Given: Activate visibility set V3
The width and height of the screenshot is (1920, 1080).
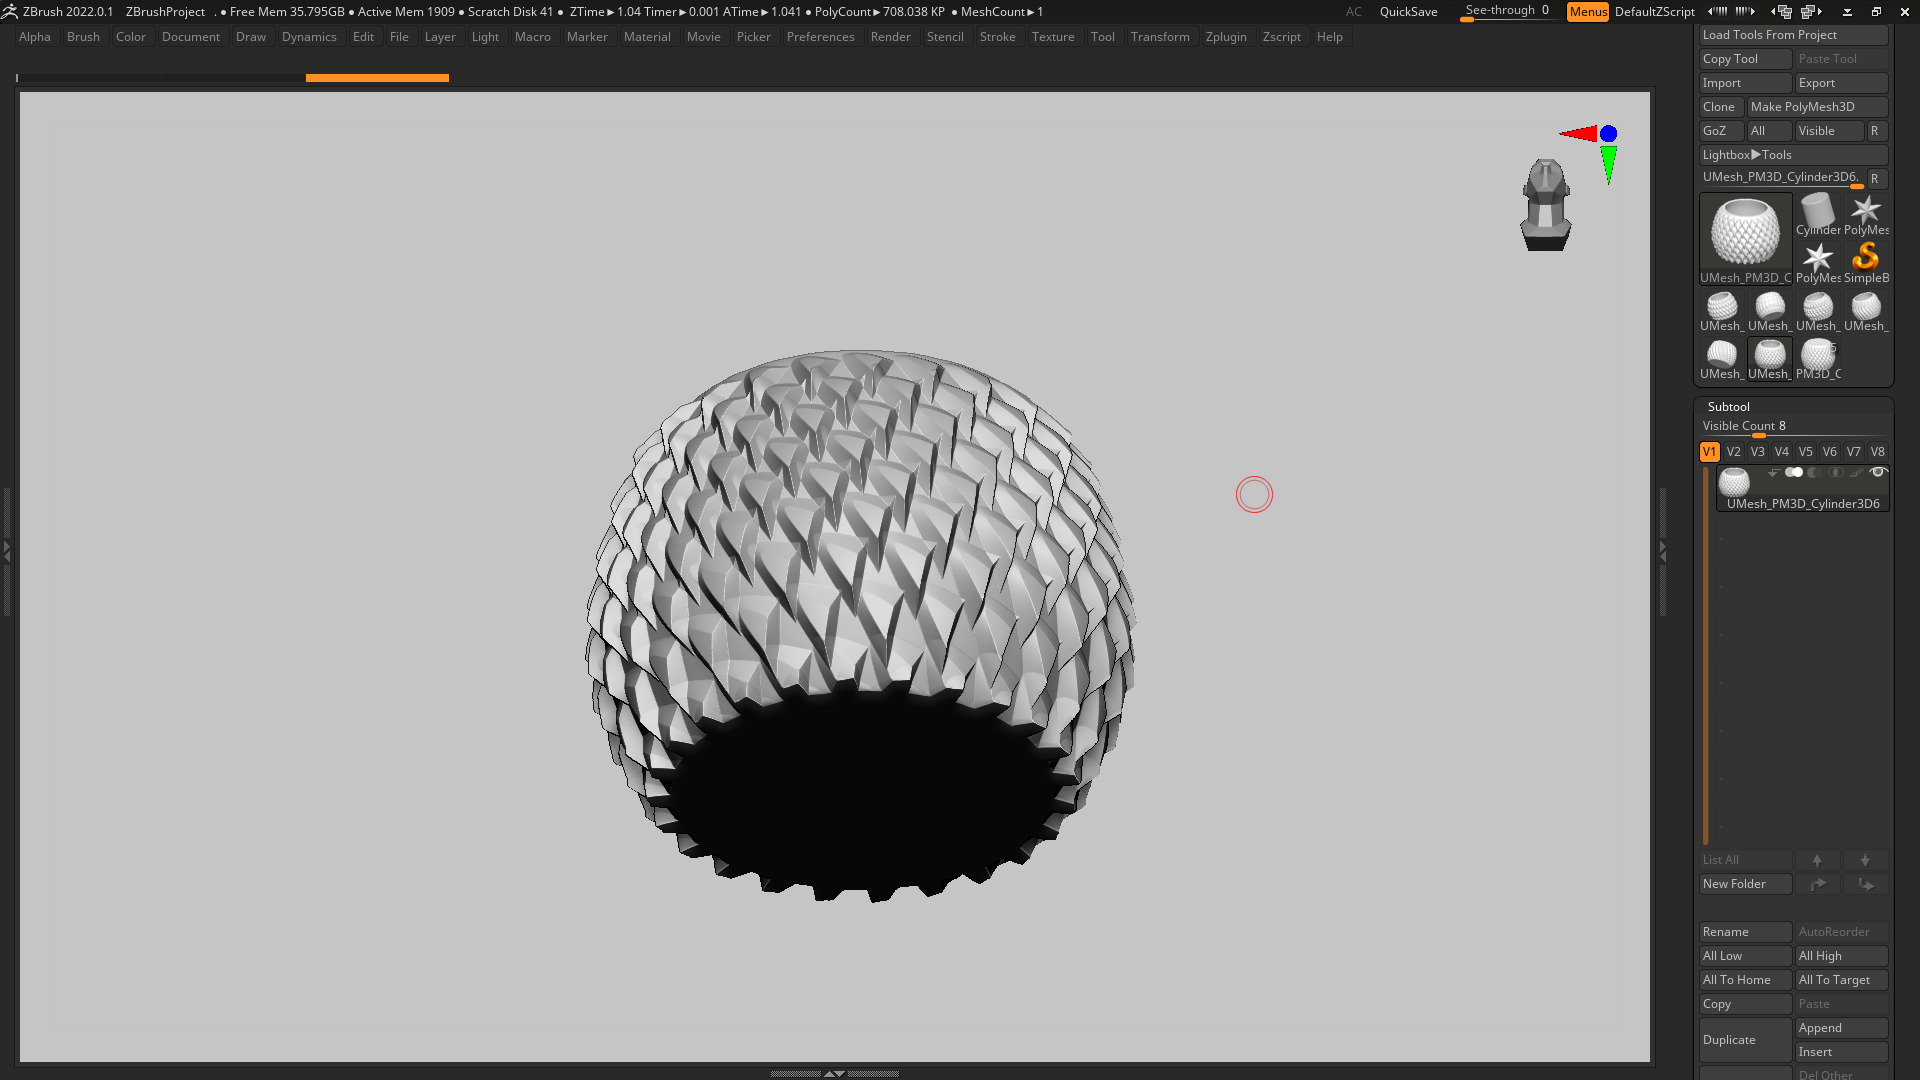Looking at the screenshot, I should 1757,452.
